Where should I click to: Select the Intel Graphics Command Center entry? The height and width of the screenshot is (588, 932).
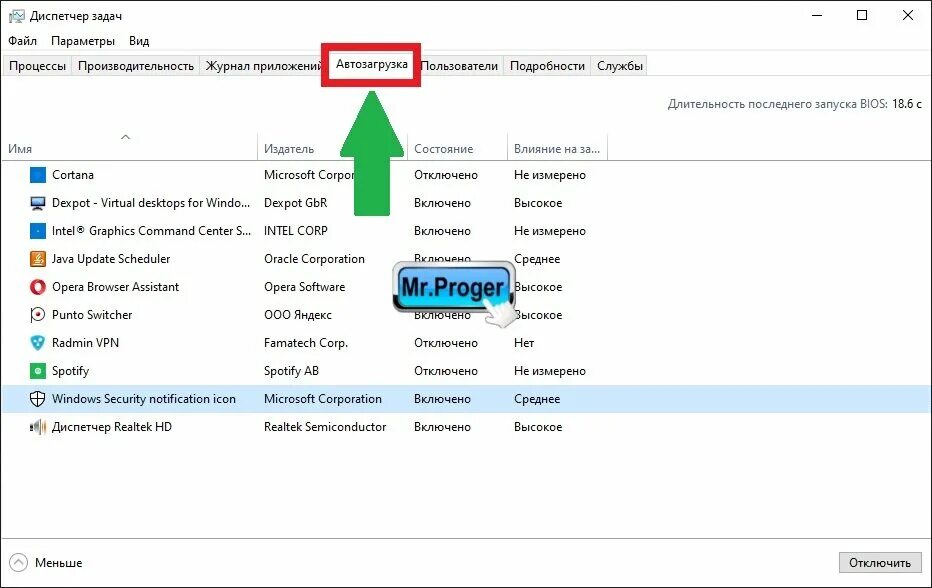pos(152,231)
